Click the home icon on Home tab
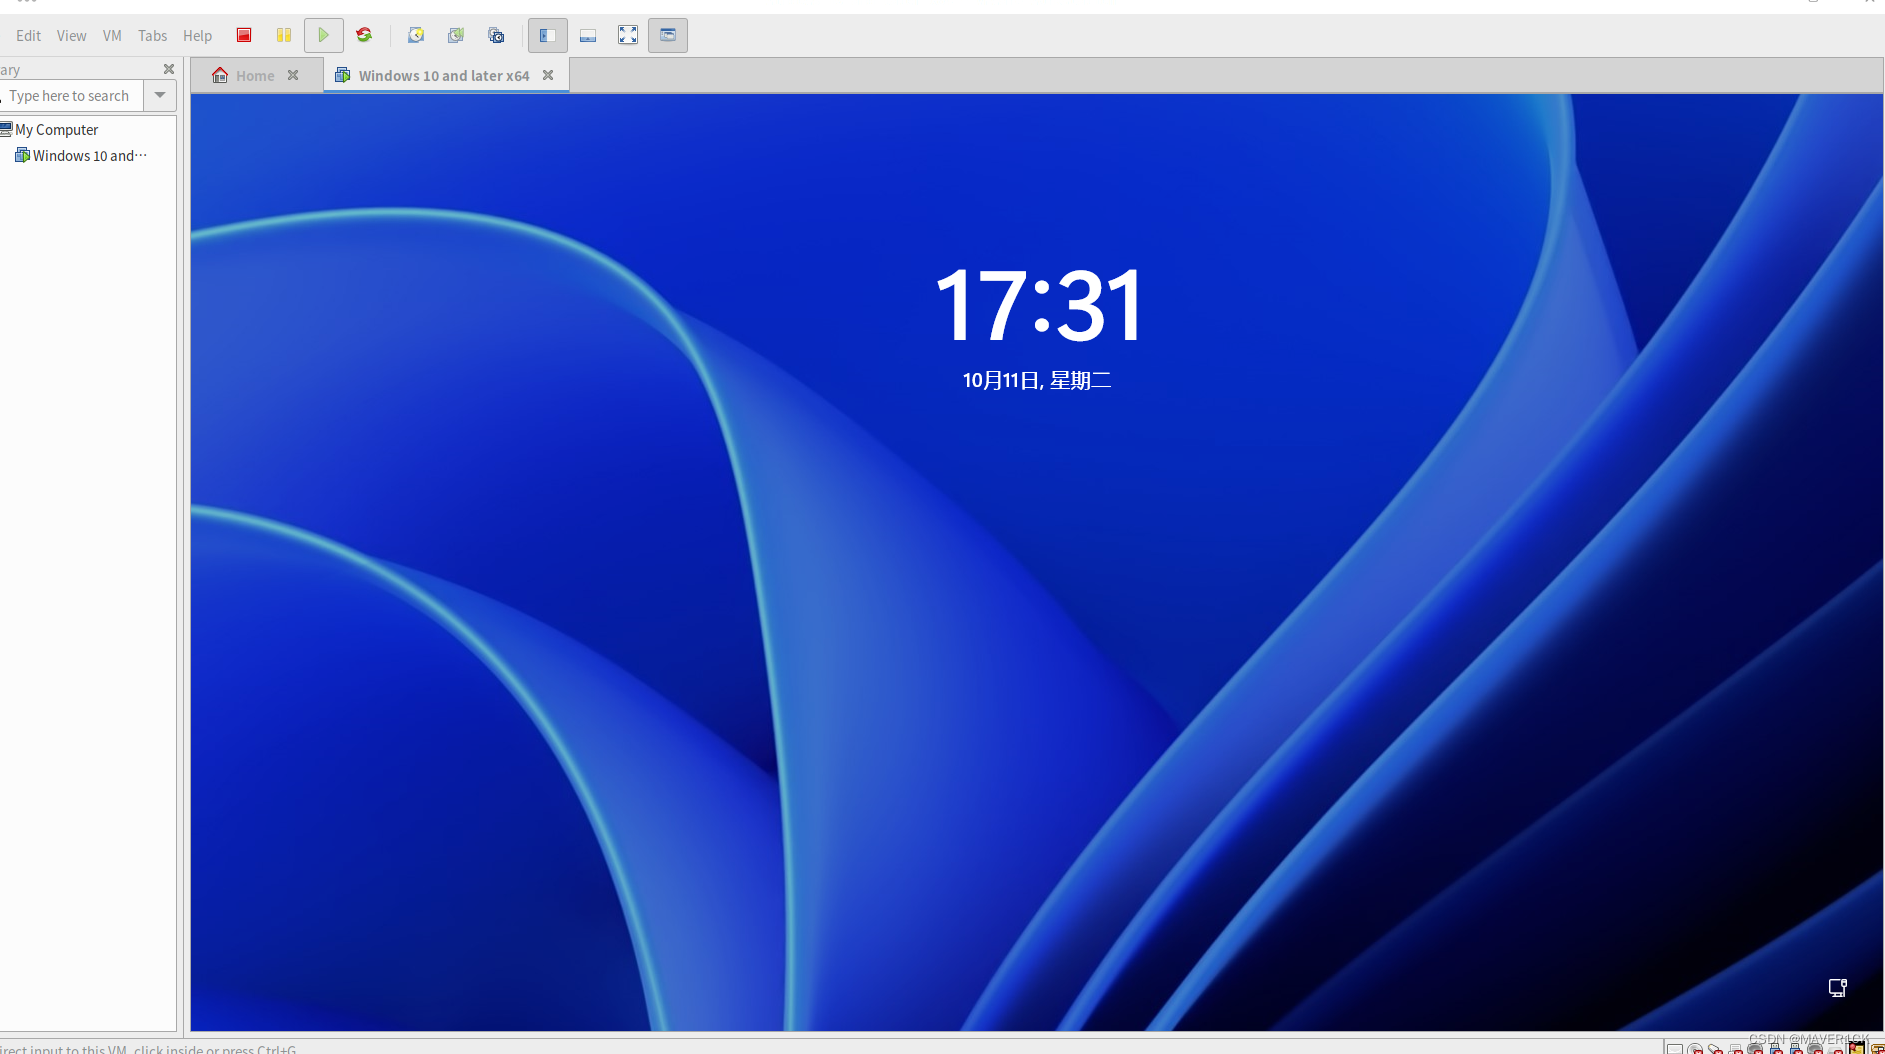1885x1054 pixels. point(220,75)
